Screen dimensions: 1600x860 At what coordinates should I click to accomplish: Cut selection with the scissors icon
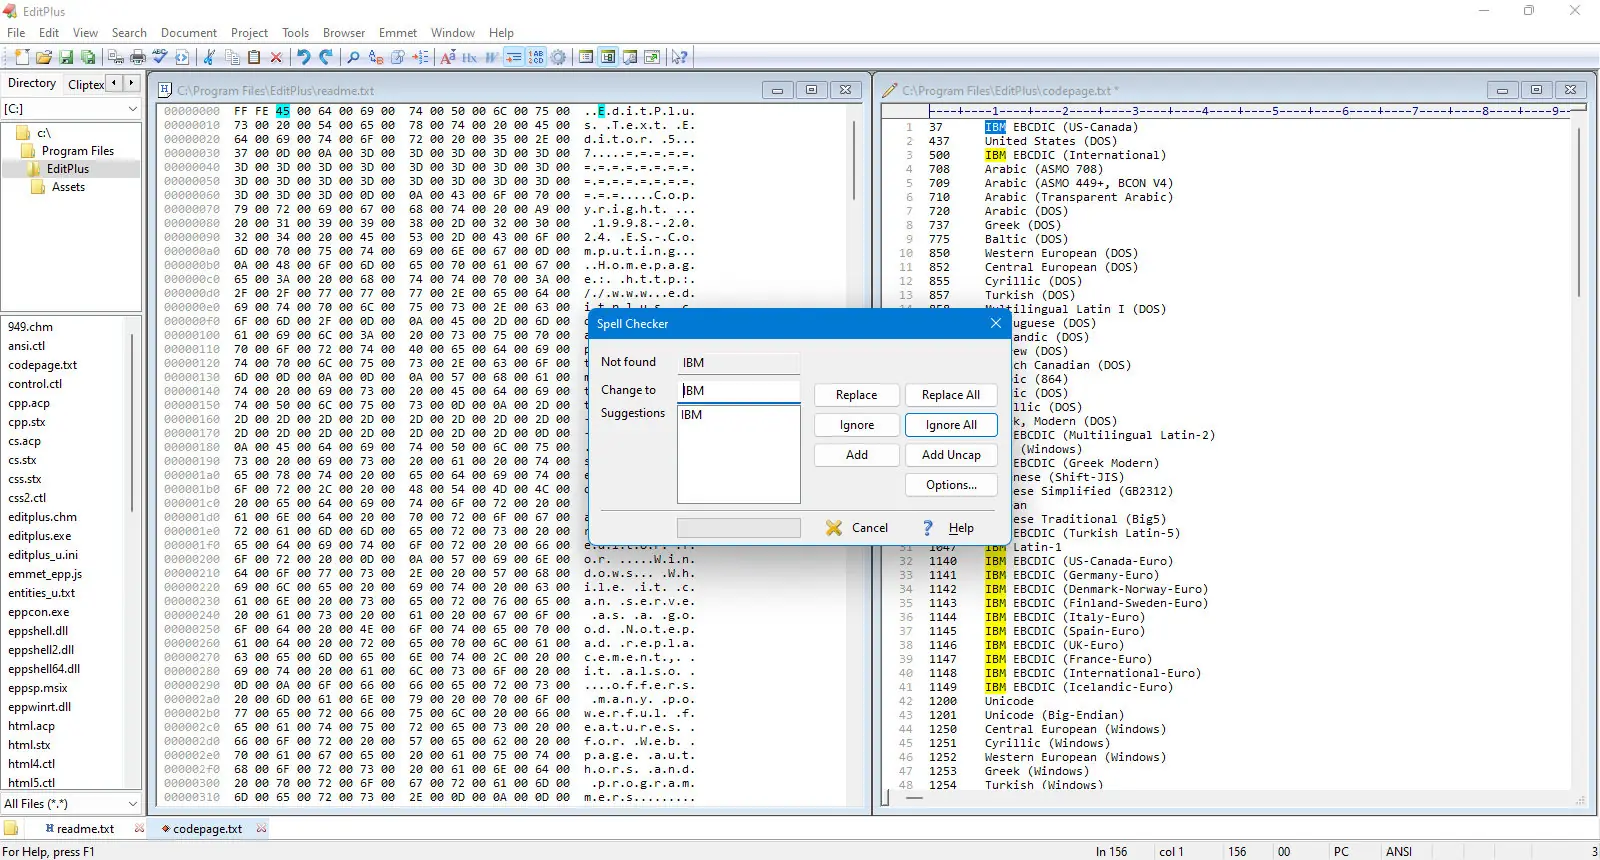tap(209, 57)
